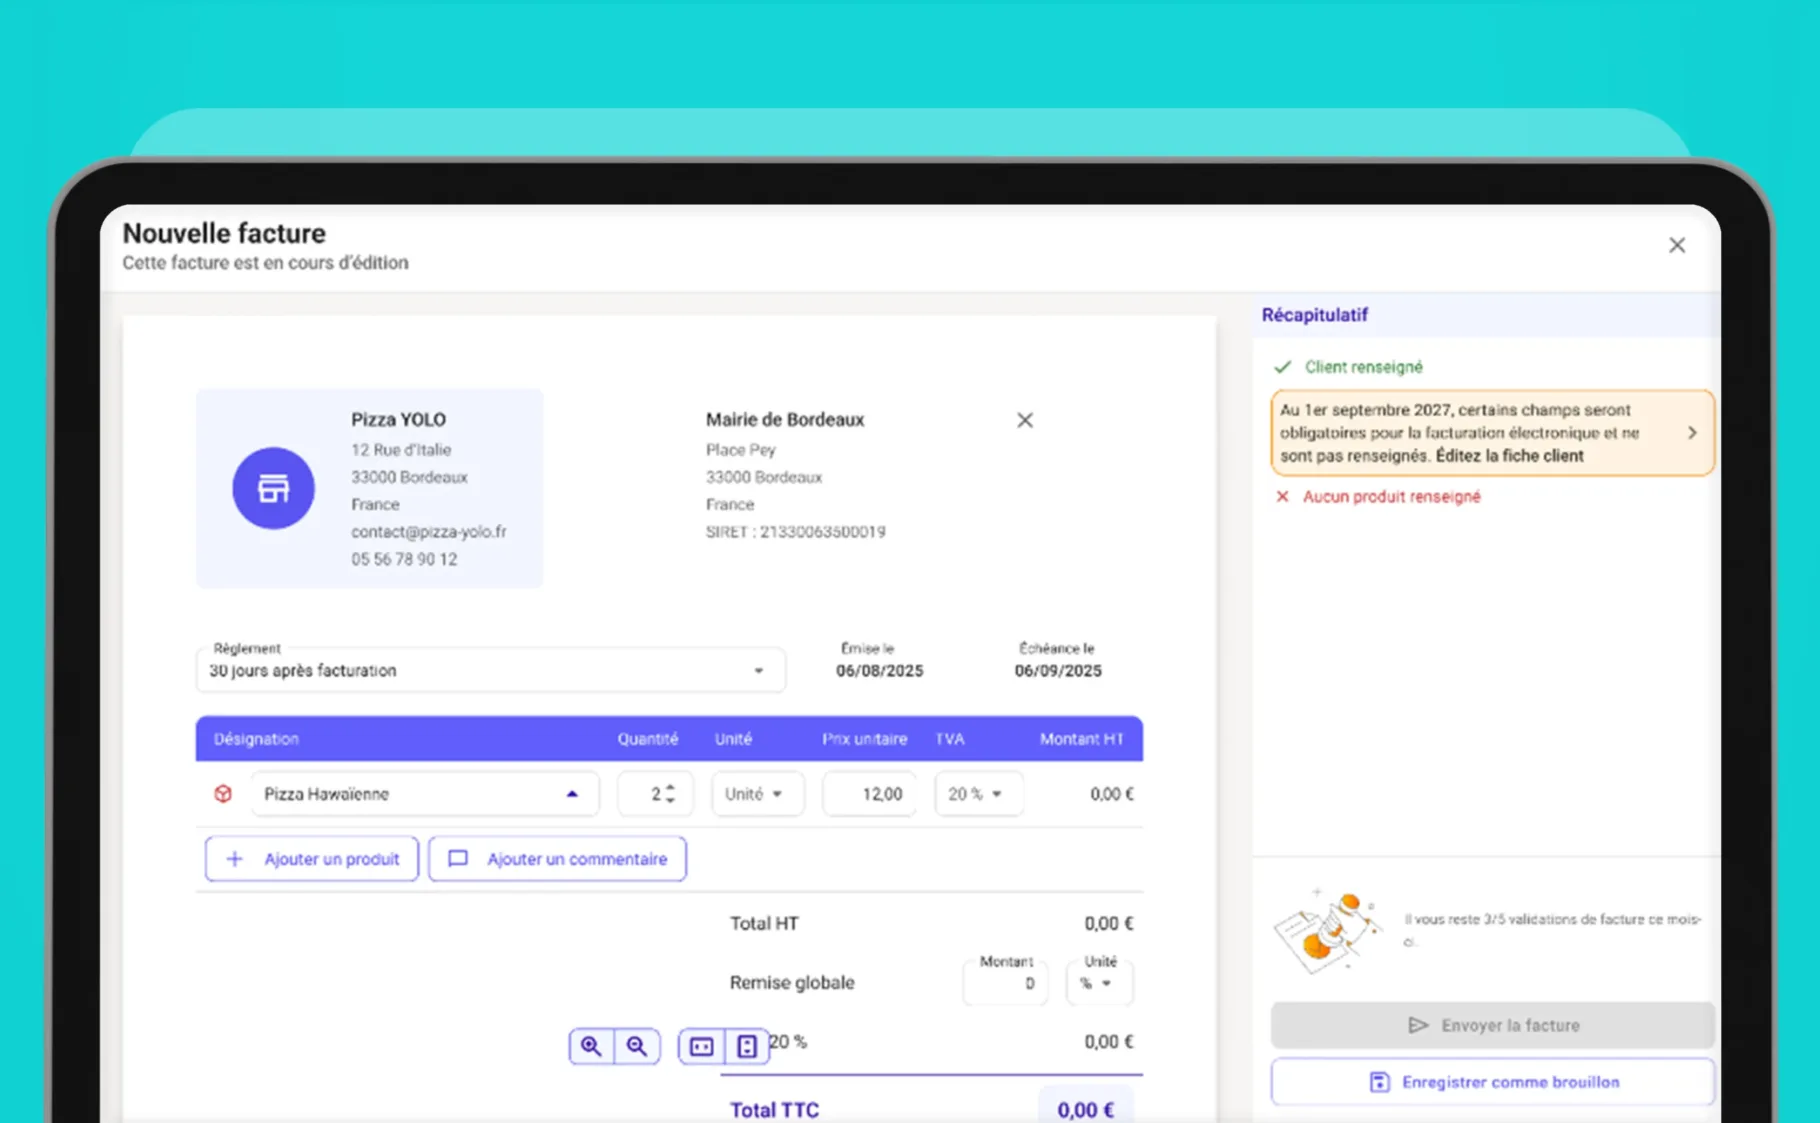1820x1123 pixels.
Task: Click the invoice validations illustration
Action: click(x=1327, y=931)
